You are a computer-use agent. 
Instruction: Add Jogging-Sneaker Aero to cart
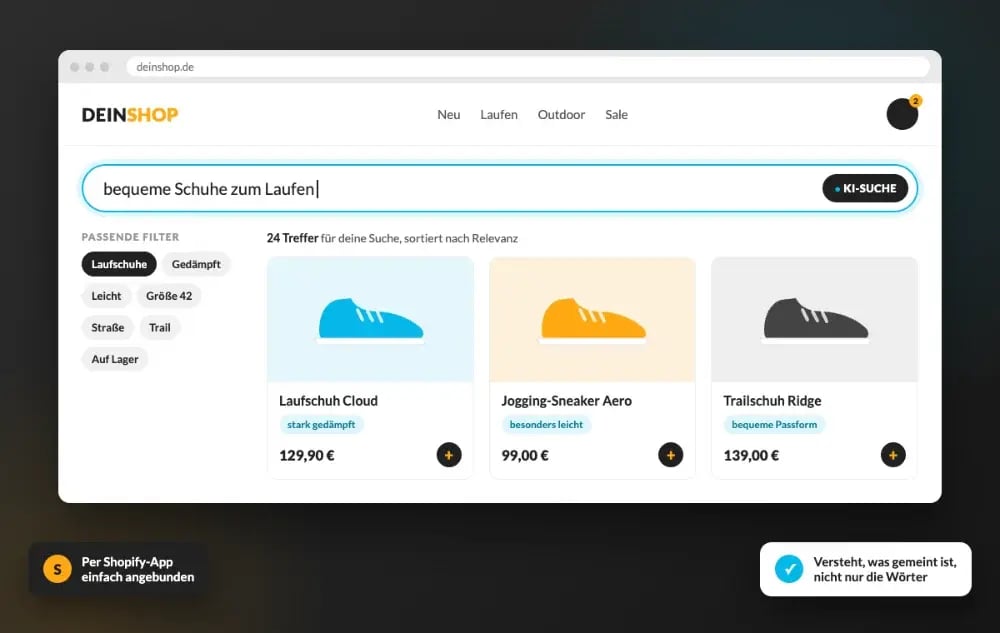pos(670,455)
